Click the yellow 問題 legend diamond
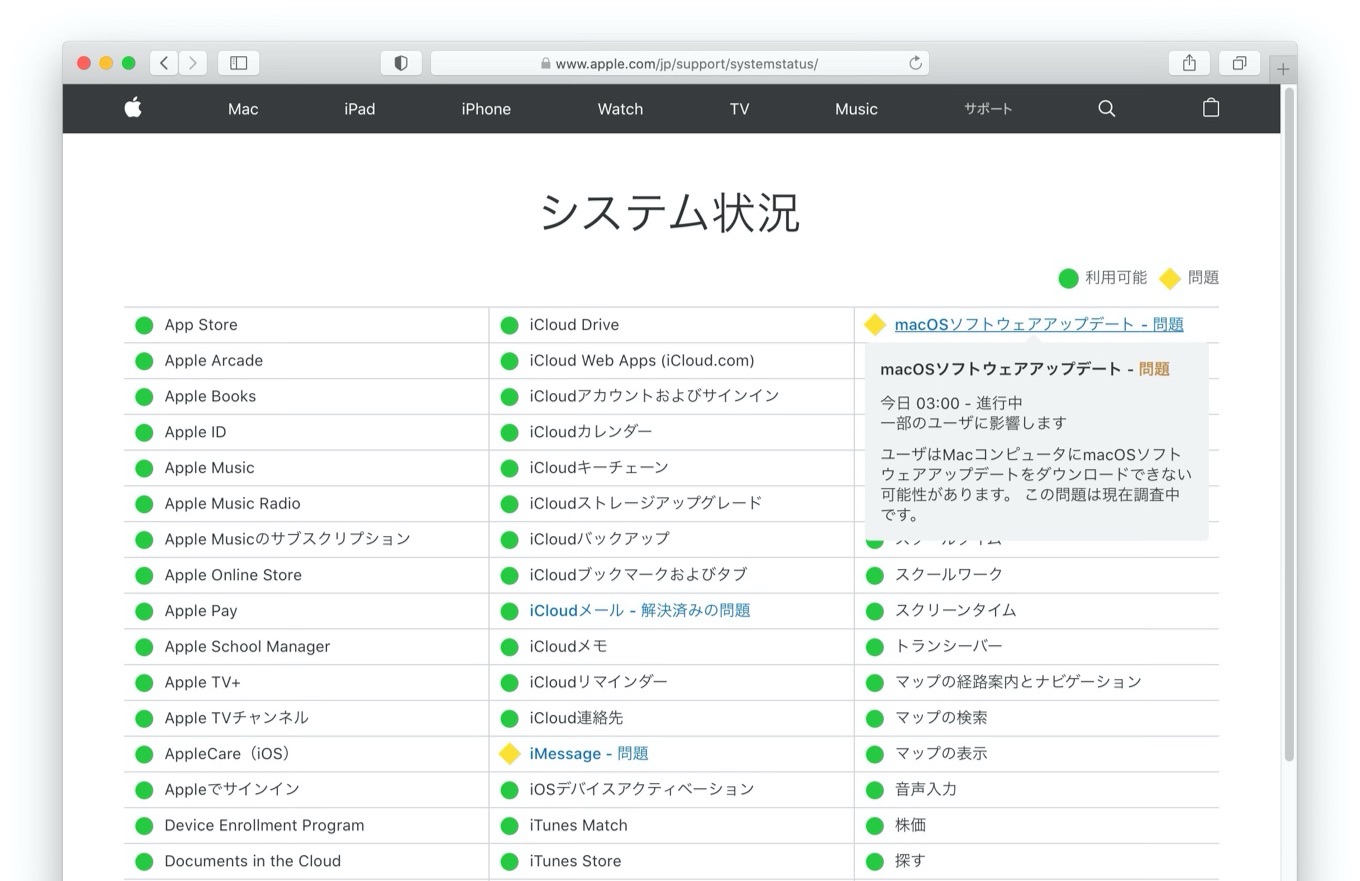This screenshot has height=881, width=1360. [1170, 278]
